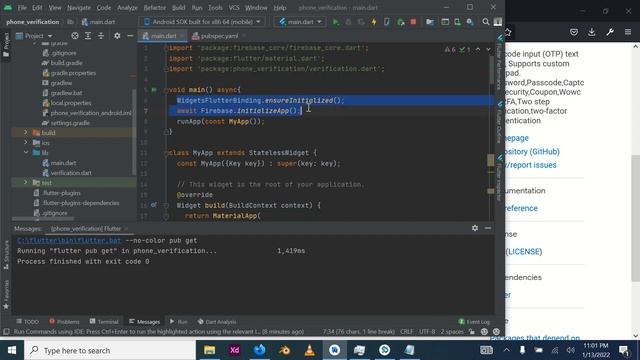Click in the Windows search box
The height and width of the screenshot is (360, 640).
[110, 350]
